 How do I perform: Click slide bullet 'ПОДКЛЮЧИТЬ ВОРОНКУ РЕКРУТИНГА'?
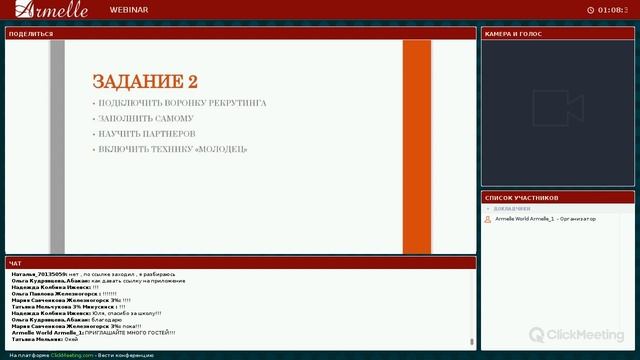click(x=182, y=103)
